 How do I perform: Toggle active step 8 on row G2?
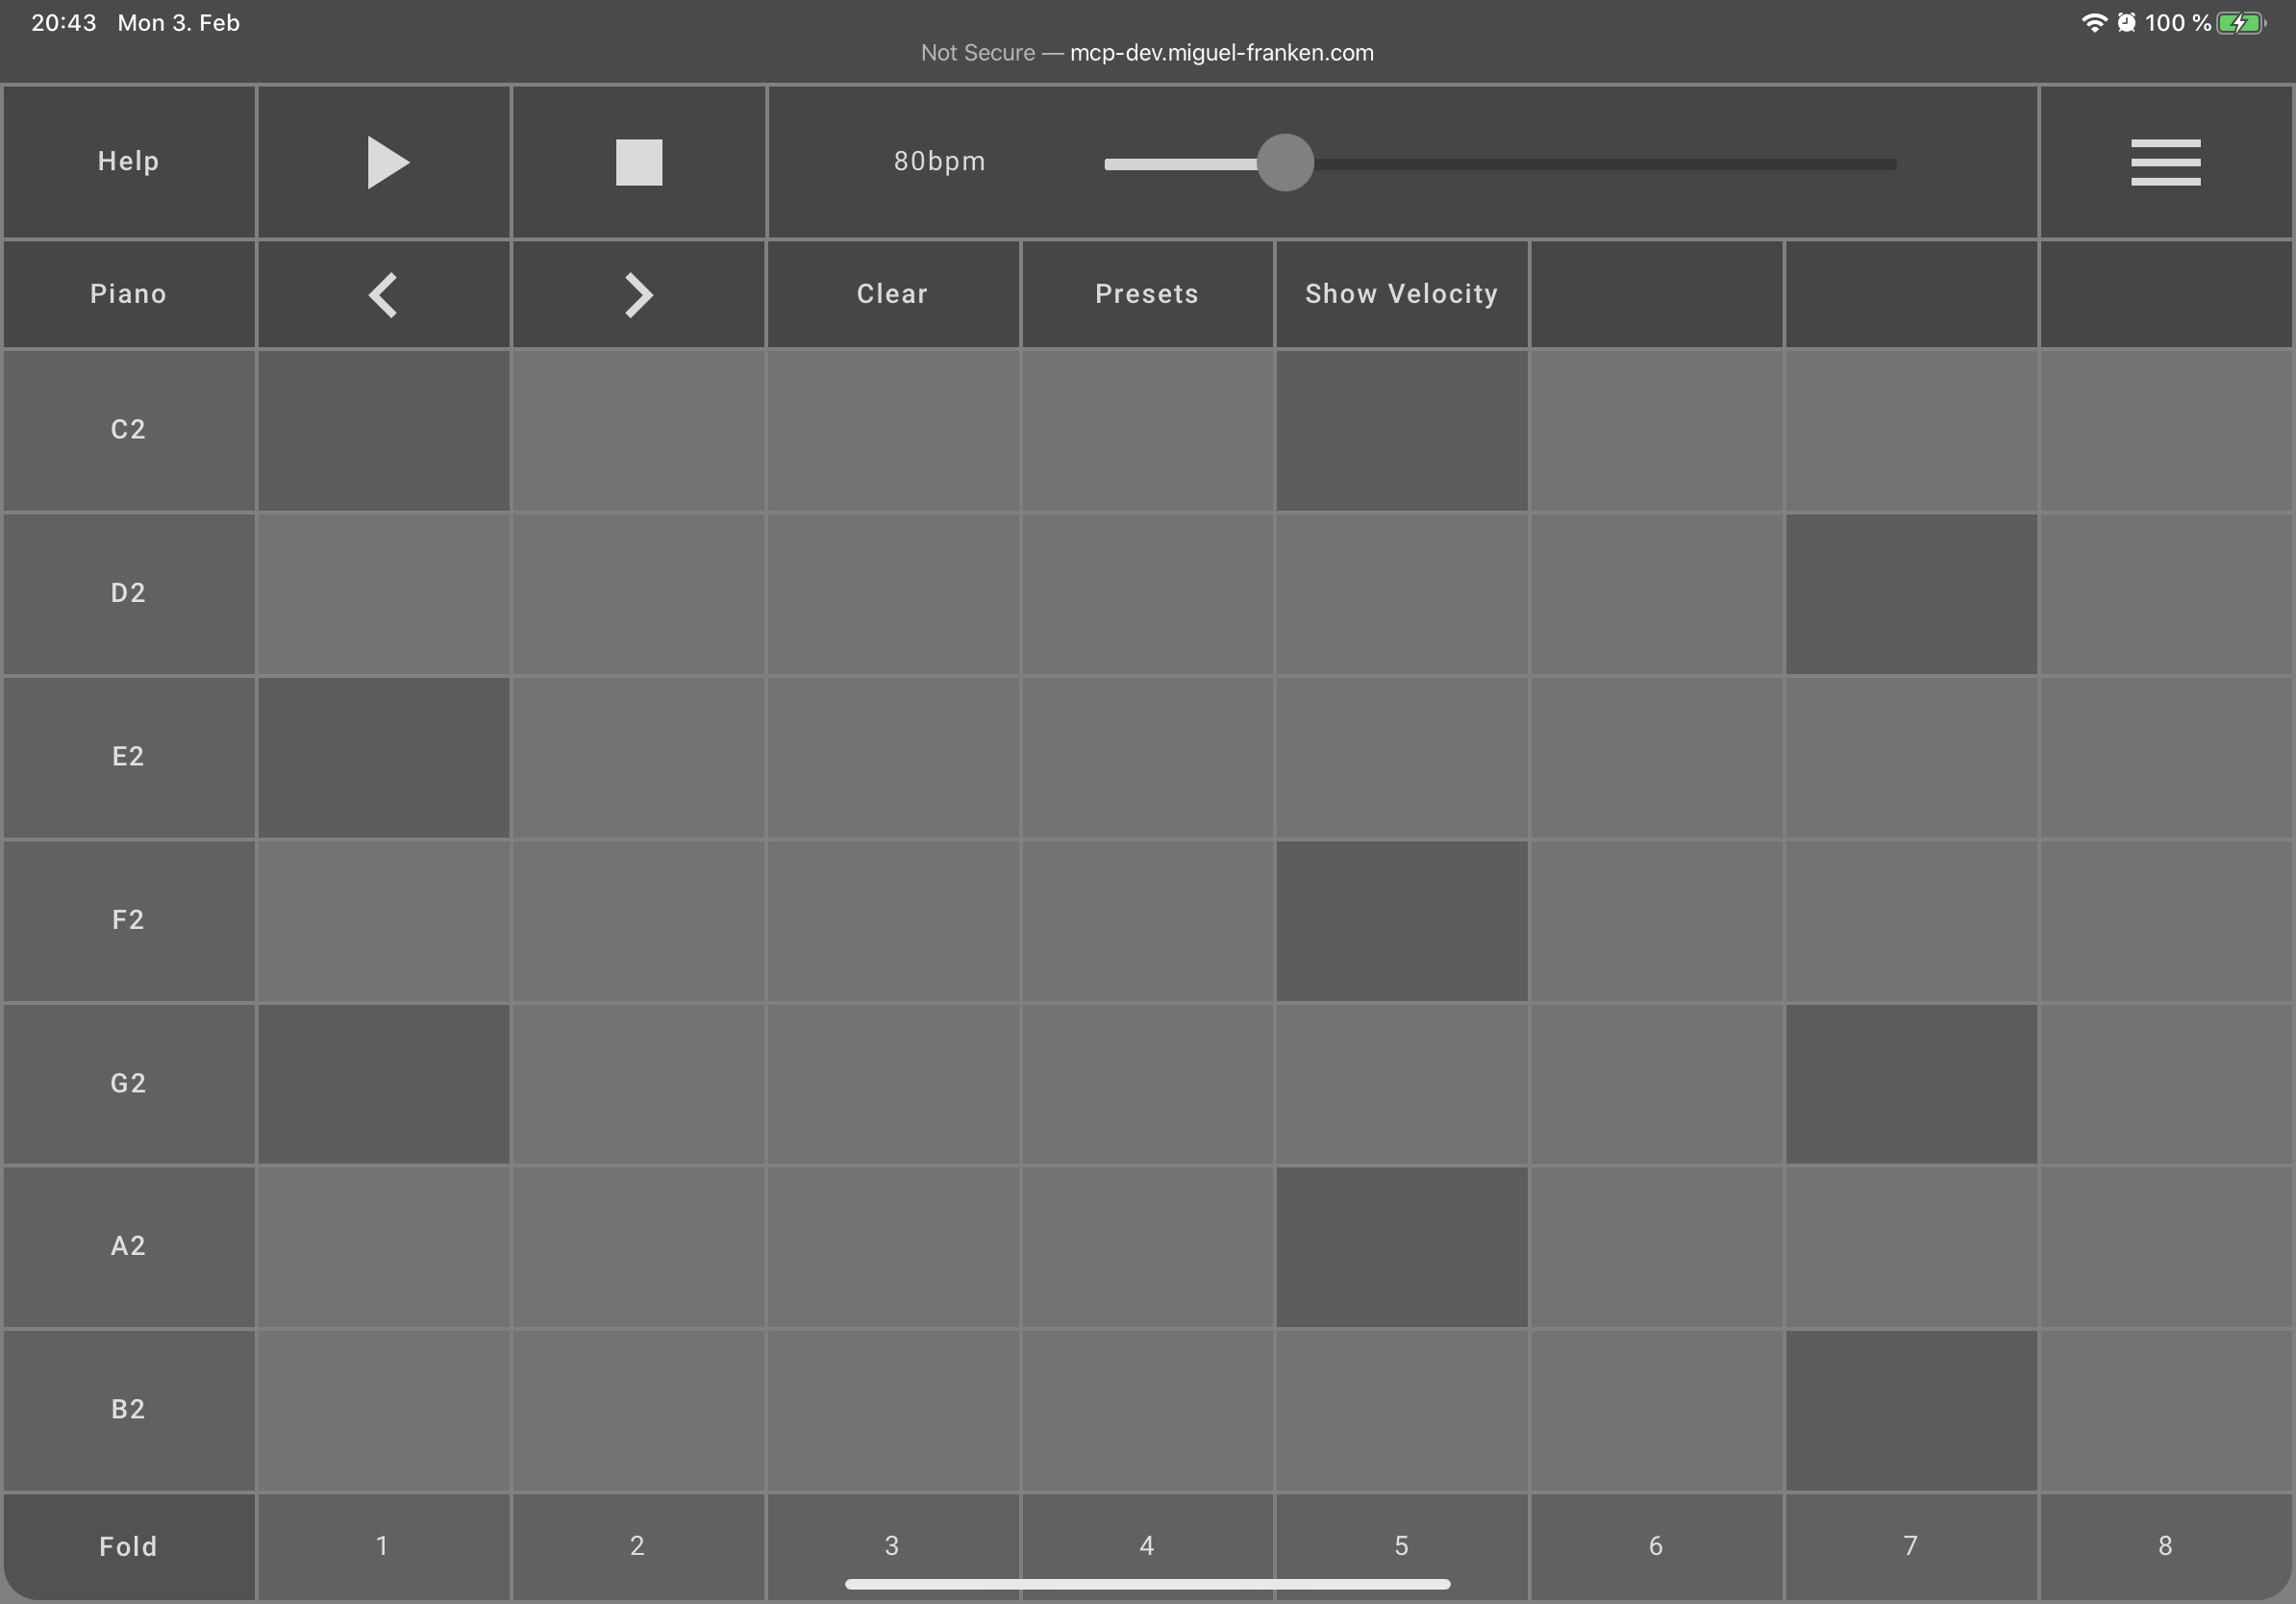coord(2165,1082)
